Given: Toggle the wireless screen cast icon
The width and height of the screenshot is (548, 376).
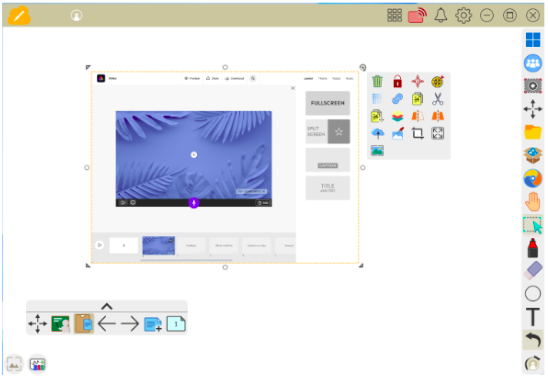Looking at the screenshot, I should [417, 16].
